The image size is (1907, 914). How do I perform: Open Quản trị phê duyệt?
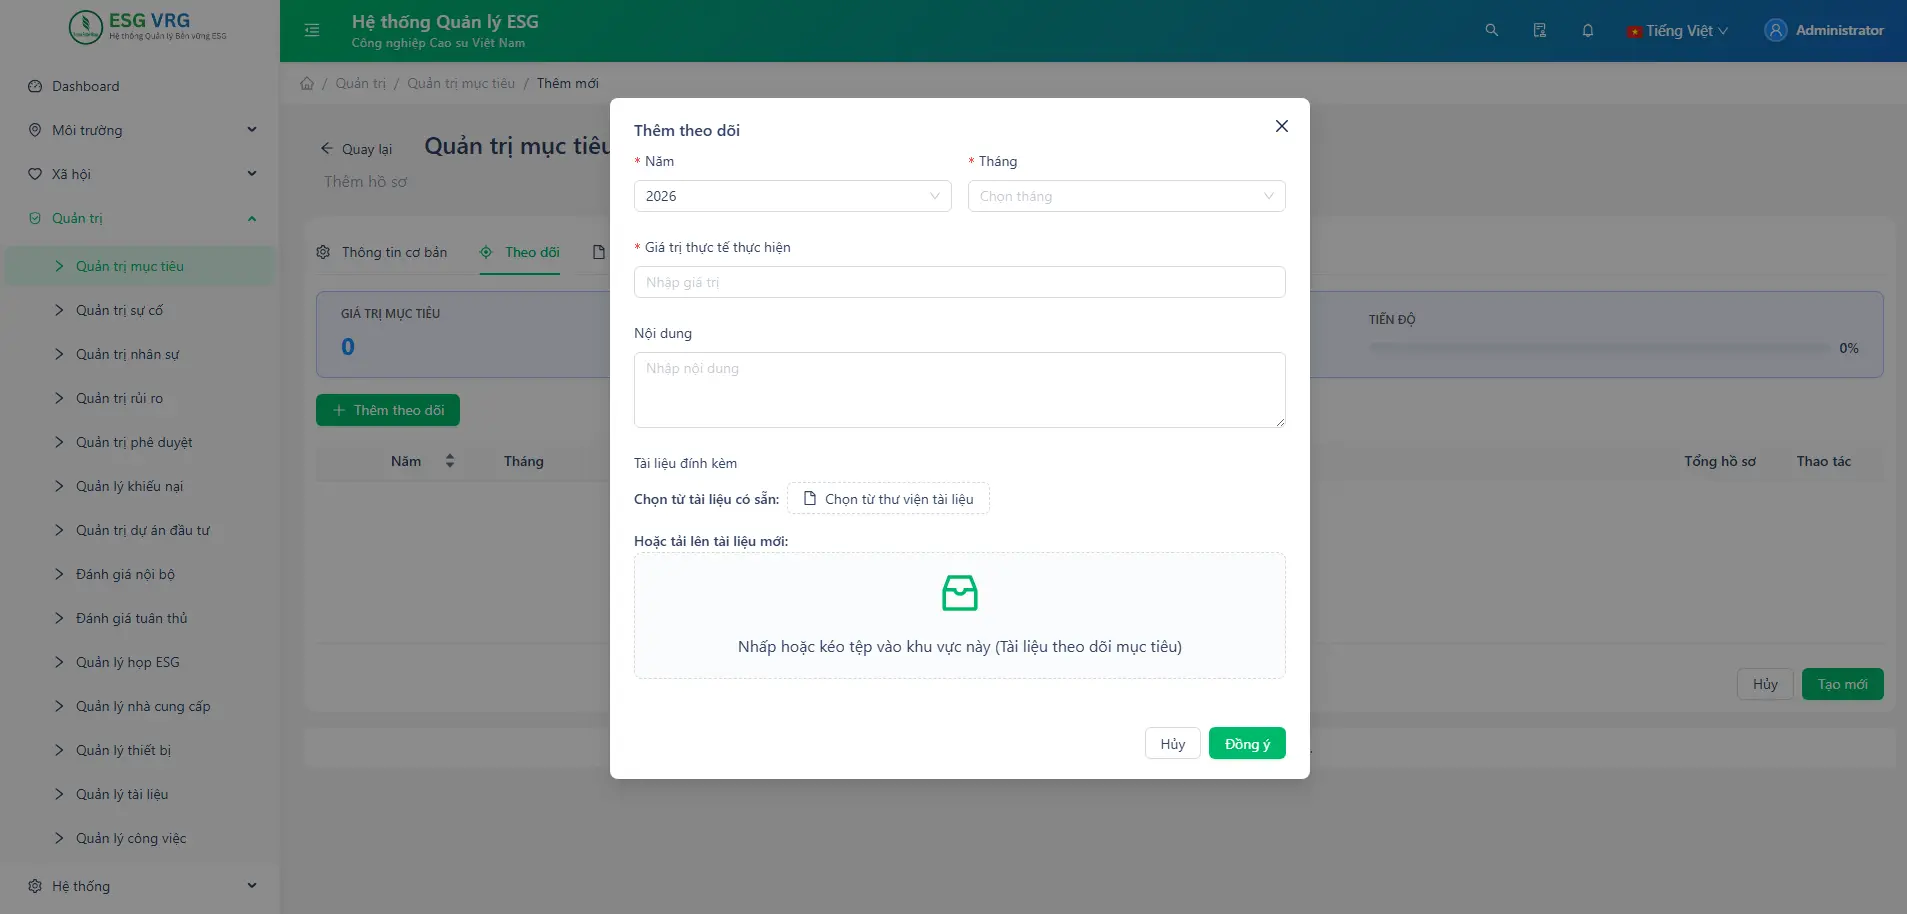[x=140, y=442]
